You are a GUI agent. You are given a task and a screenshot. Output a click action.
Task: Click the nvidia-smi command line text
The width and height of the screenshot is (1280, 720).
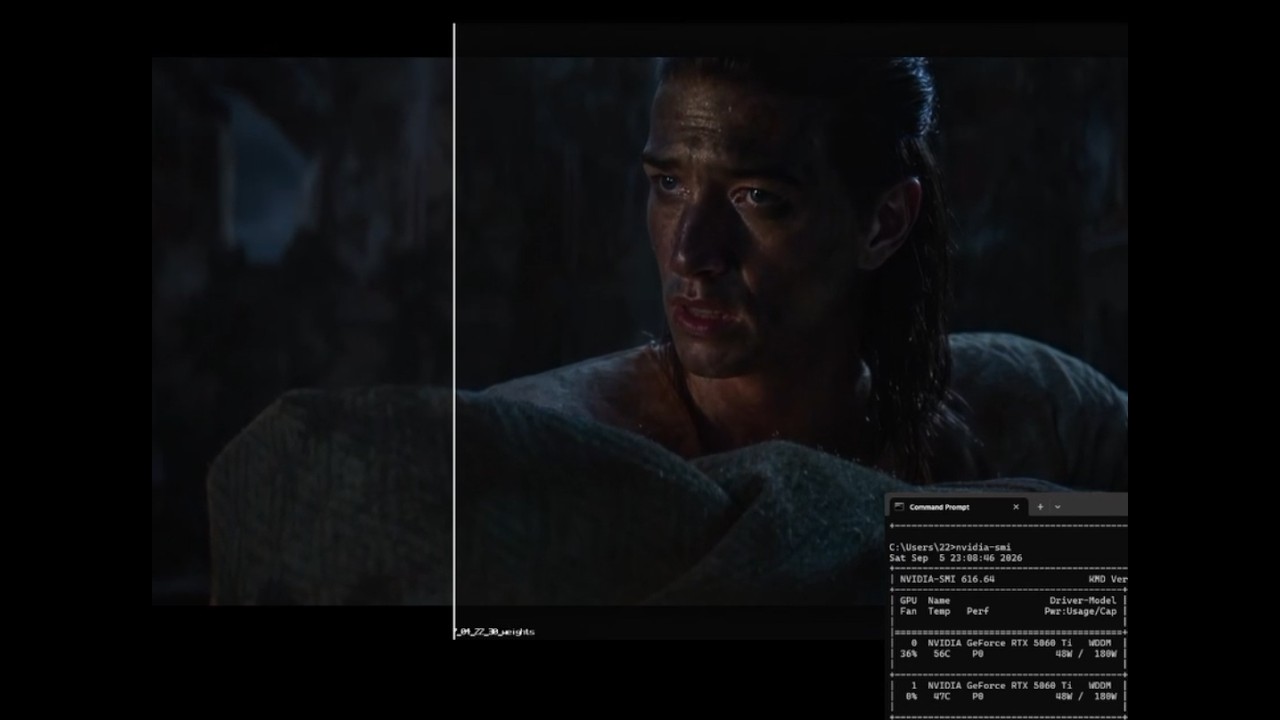950,547
